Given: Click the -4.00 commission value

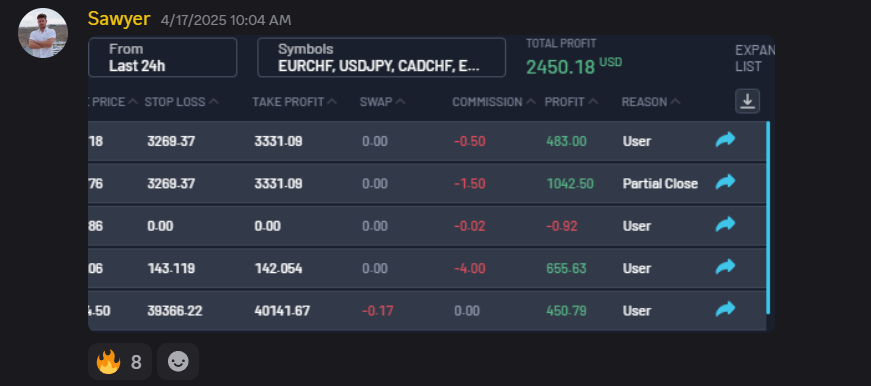Looking at the screenshot, I should tap(470, 269).
